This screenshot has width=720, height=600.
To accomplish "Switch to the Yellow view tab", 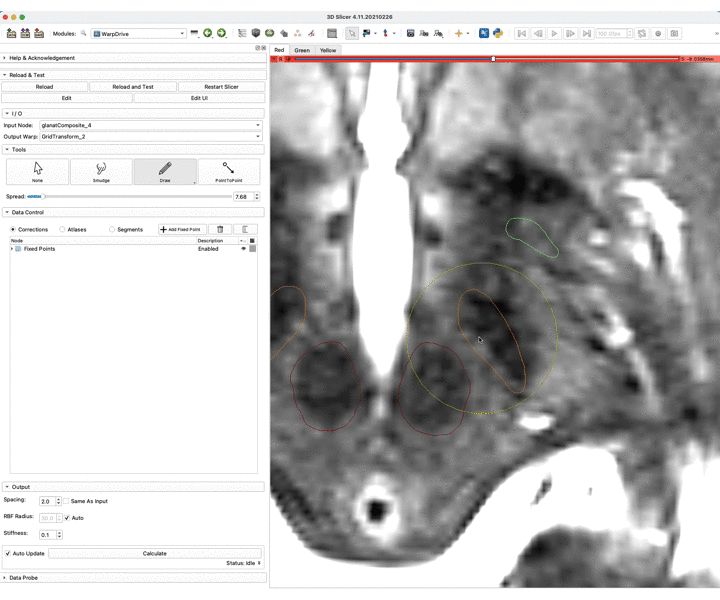I will point(328,50).
